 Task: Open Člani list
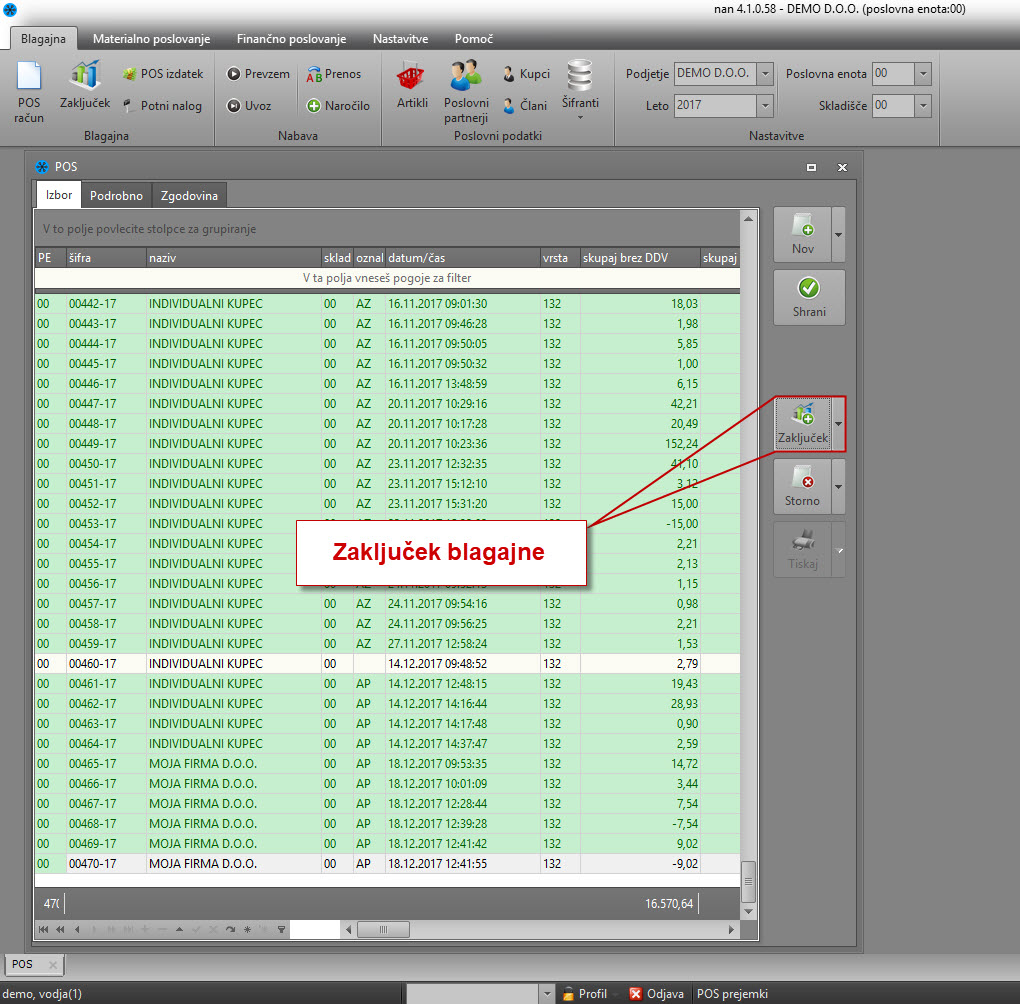pos(525,105)
